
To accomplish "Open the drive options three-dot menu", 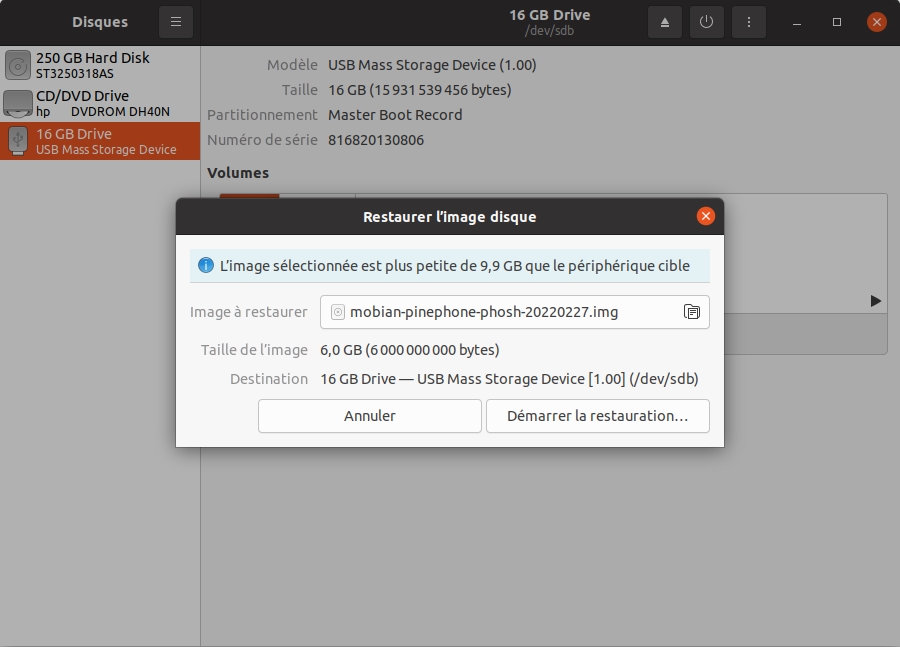I will point(748,22).
